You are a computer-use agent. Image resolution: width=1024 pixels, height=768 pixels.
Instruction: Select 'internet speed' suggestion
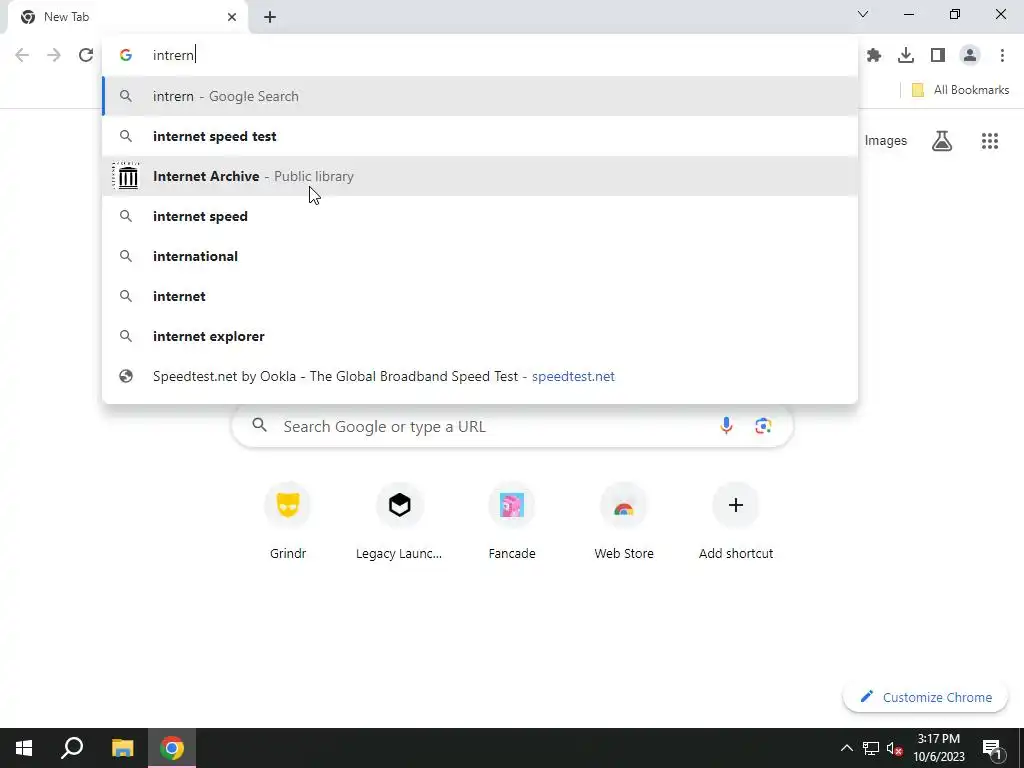(480, 216)
